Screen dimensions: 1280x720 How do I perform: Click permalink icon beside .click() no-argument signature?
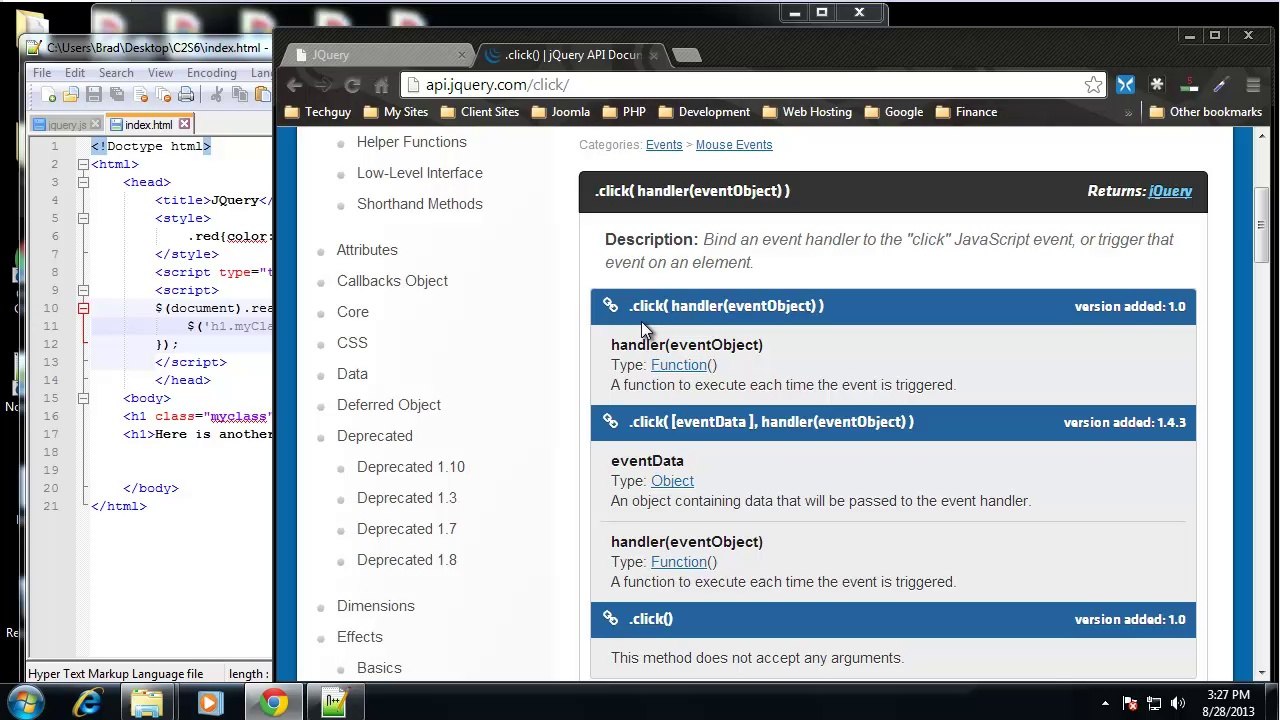tap(610, 619)
